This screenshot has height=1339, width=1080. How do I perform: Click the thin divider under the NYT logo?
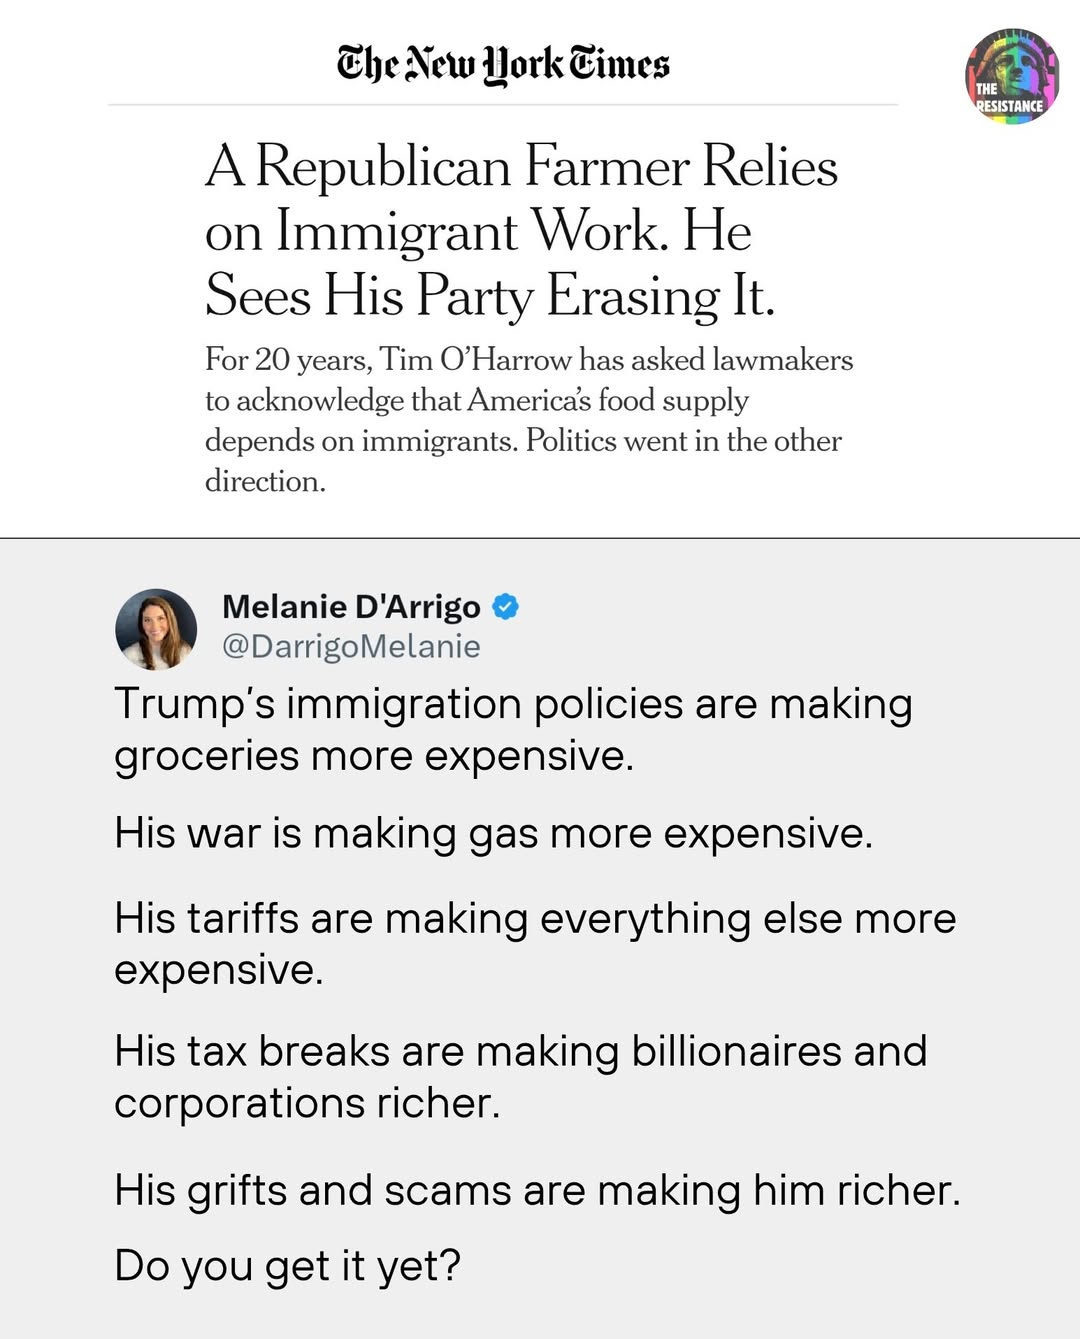pyautogui.click(x=503, y=104)
